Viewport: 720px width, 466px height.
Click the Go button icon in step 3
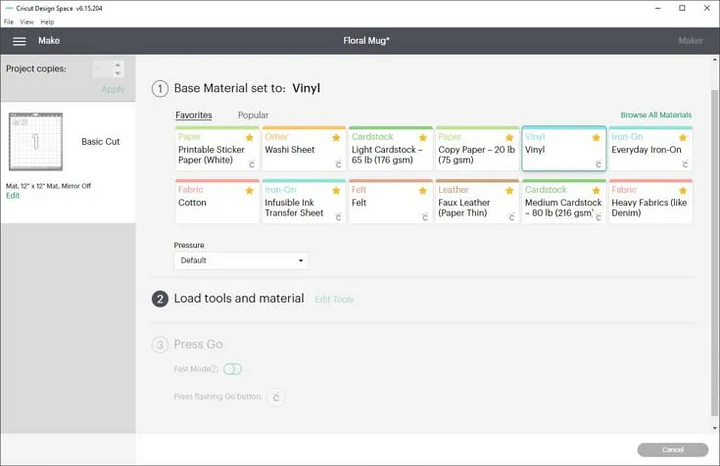tap(276, 397)
